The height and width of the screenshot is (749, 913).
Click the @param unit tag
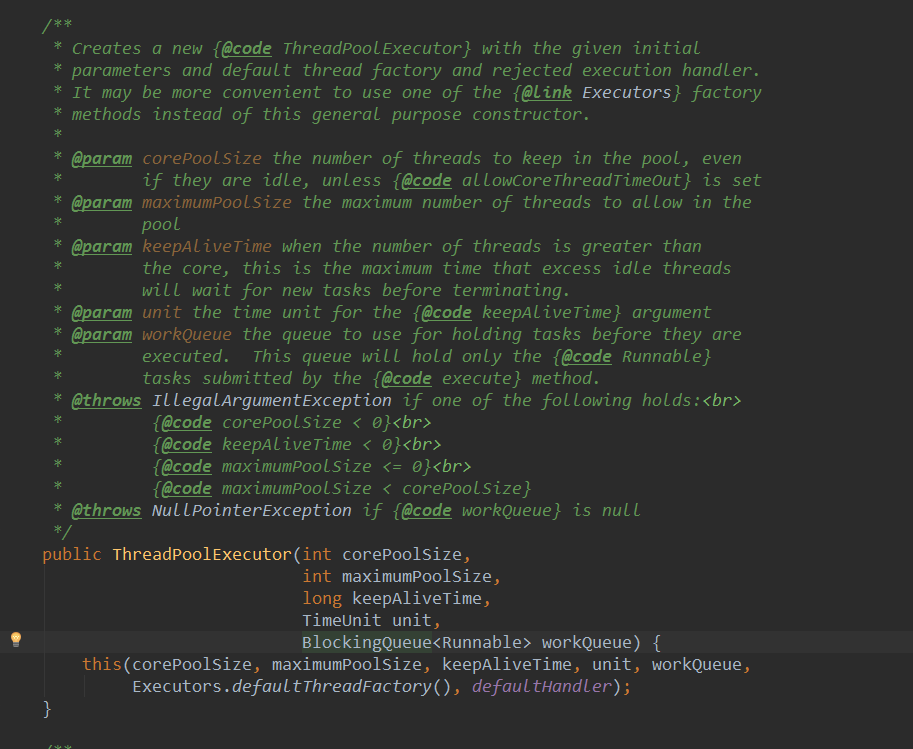click(x=102, y=311)
